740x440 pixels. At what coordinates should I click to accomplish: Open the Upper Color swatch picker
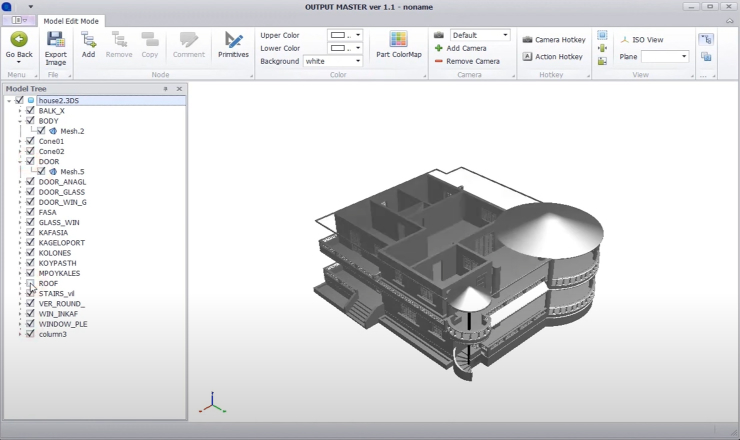(x=343, y=35)
